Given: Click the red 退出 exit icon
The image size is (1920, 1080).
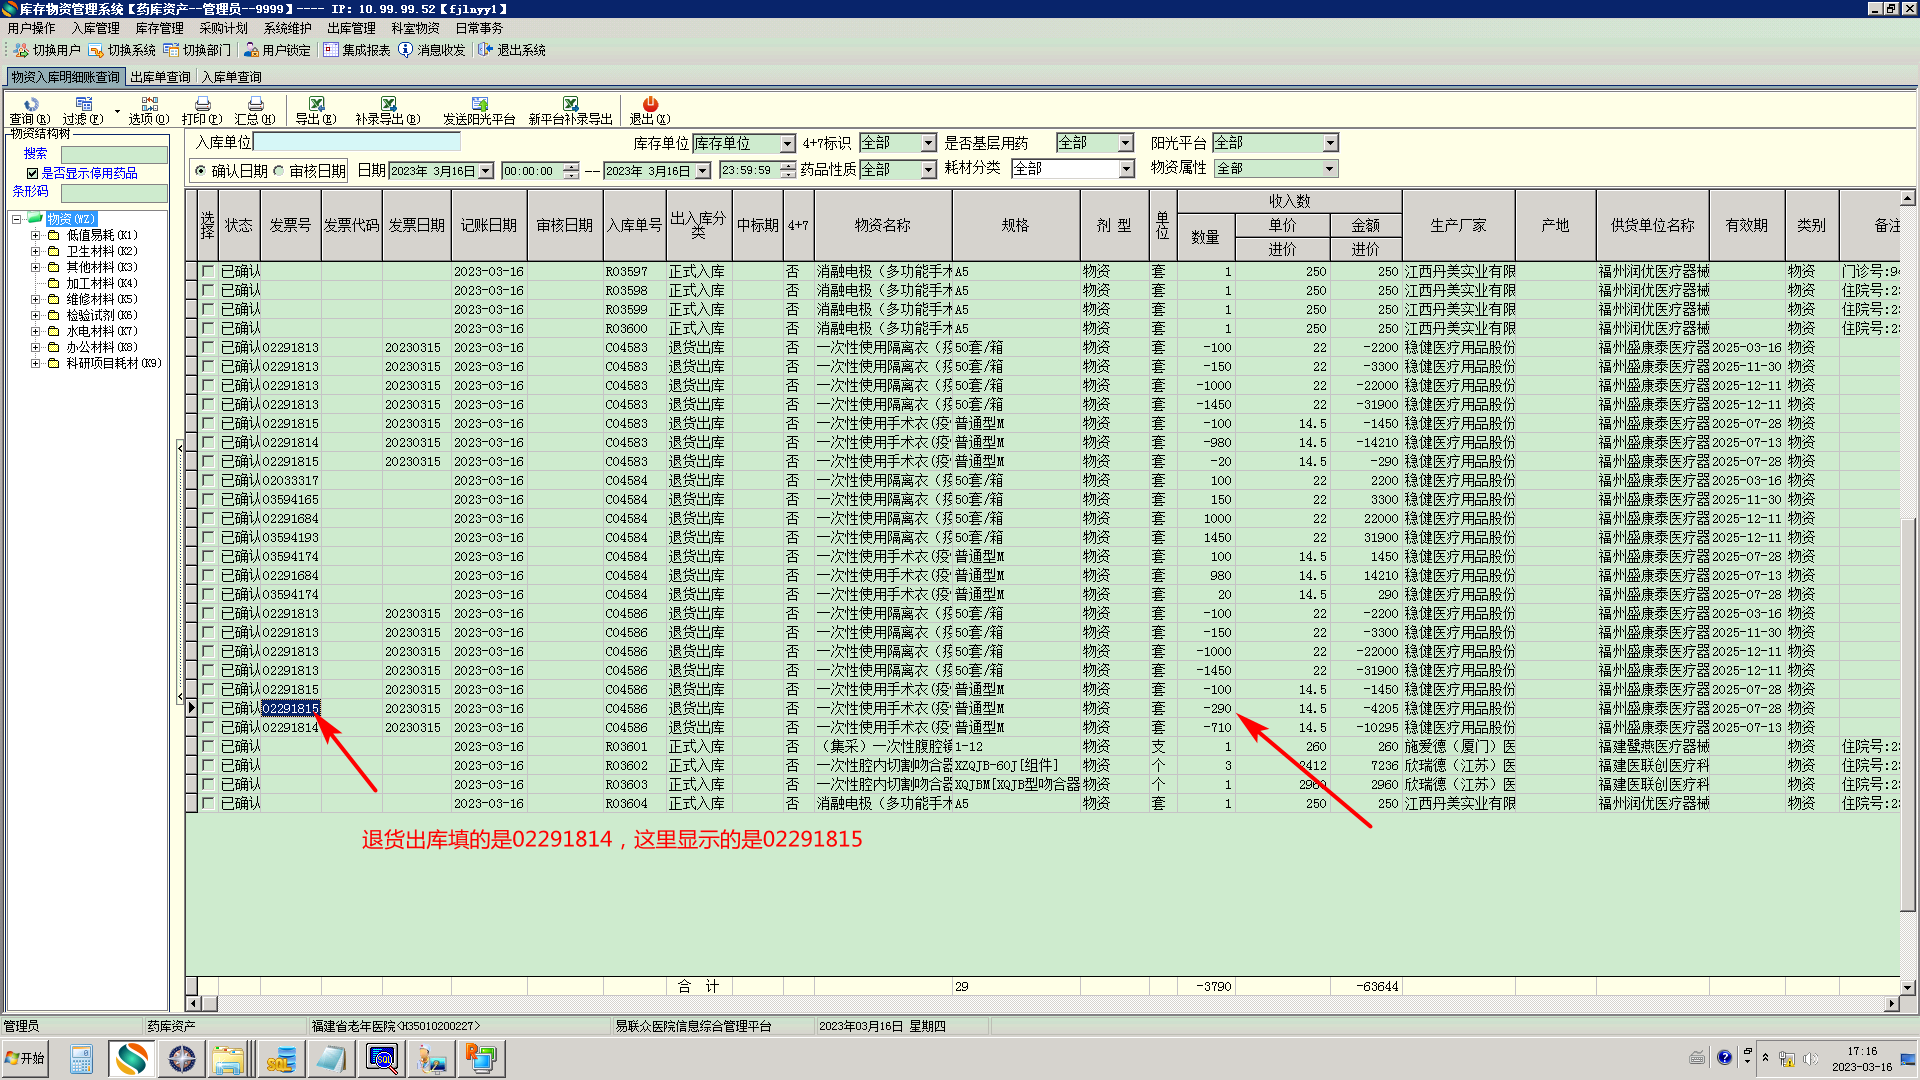Looking at the screenshot, I should (x=650, y=105).
